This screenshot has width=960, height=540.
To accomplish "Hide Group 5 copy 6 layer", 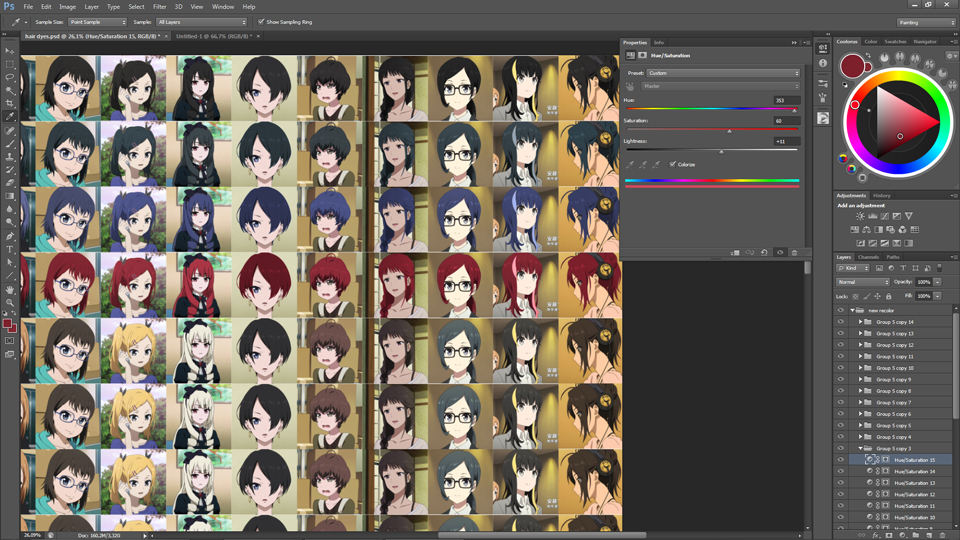I will coord(841,414).
